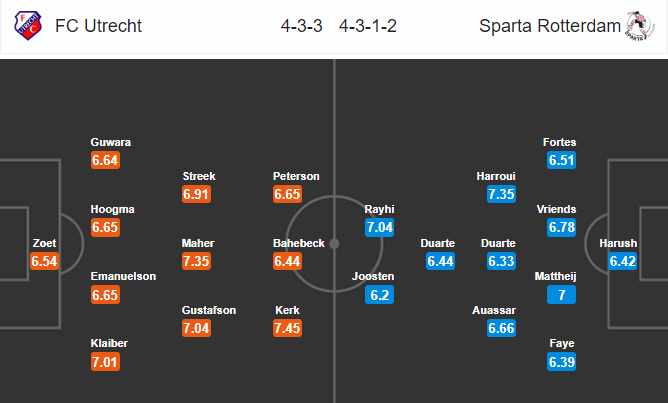Click the FC Utrecht club crest
This screenshot has width=668, height=403.
click(x=28, y=26)
